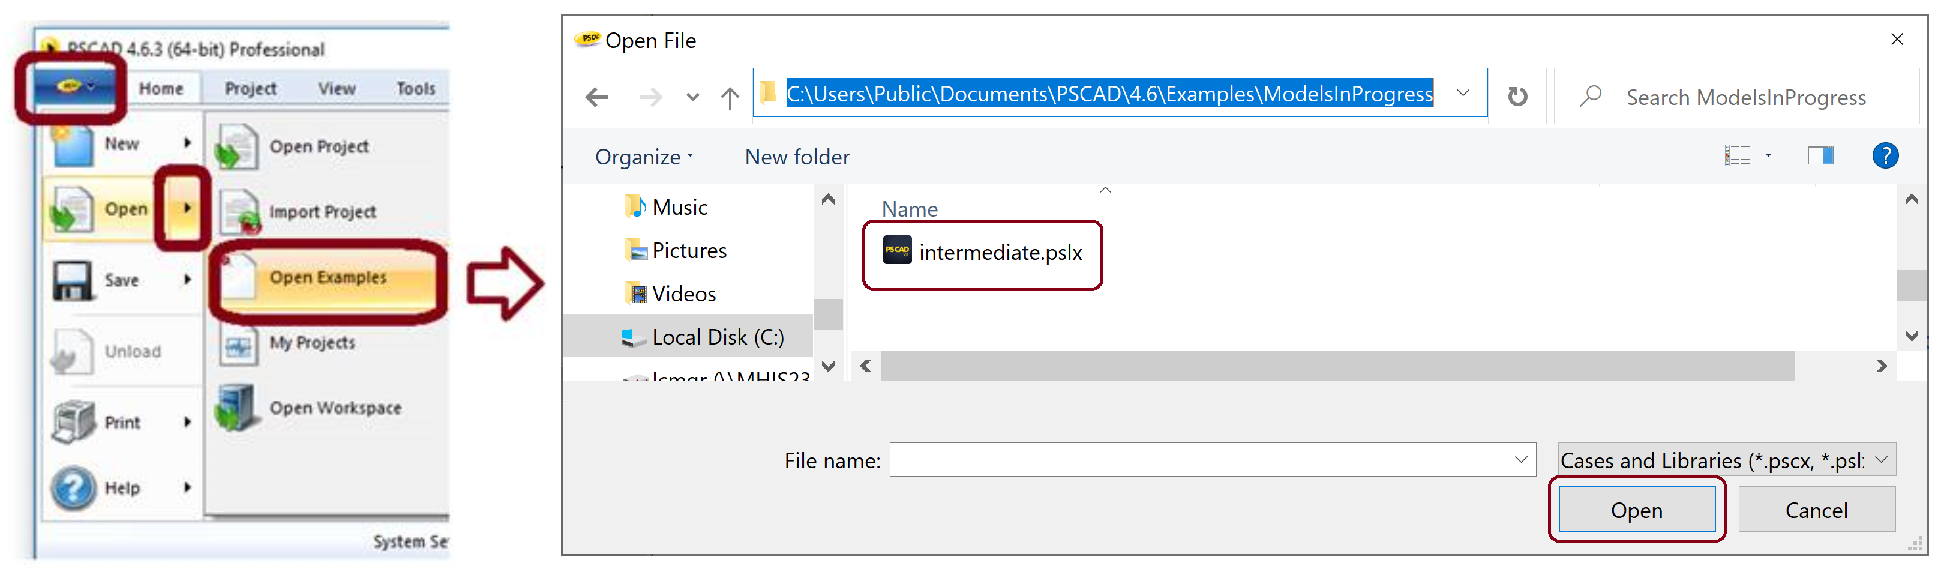Click the Name column header
Viewport: 1943px width, 586px height.
[910, 209]
